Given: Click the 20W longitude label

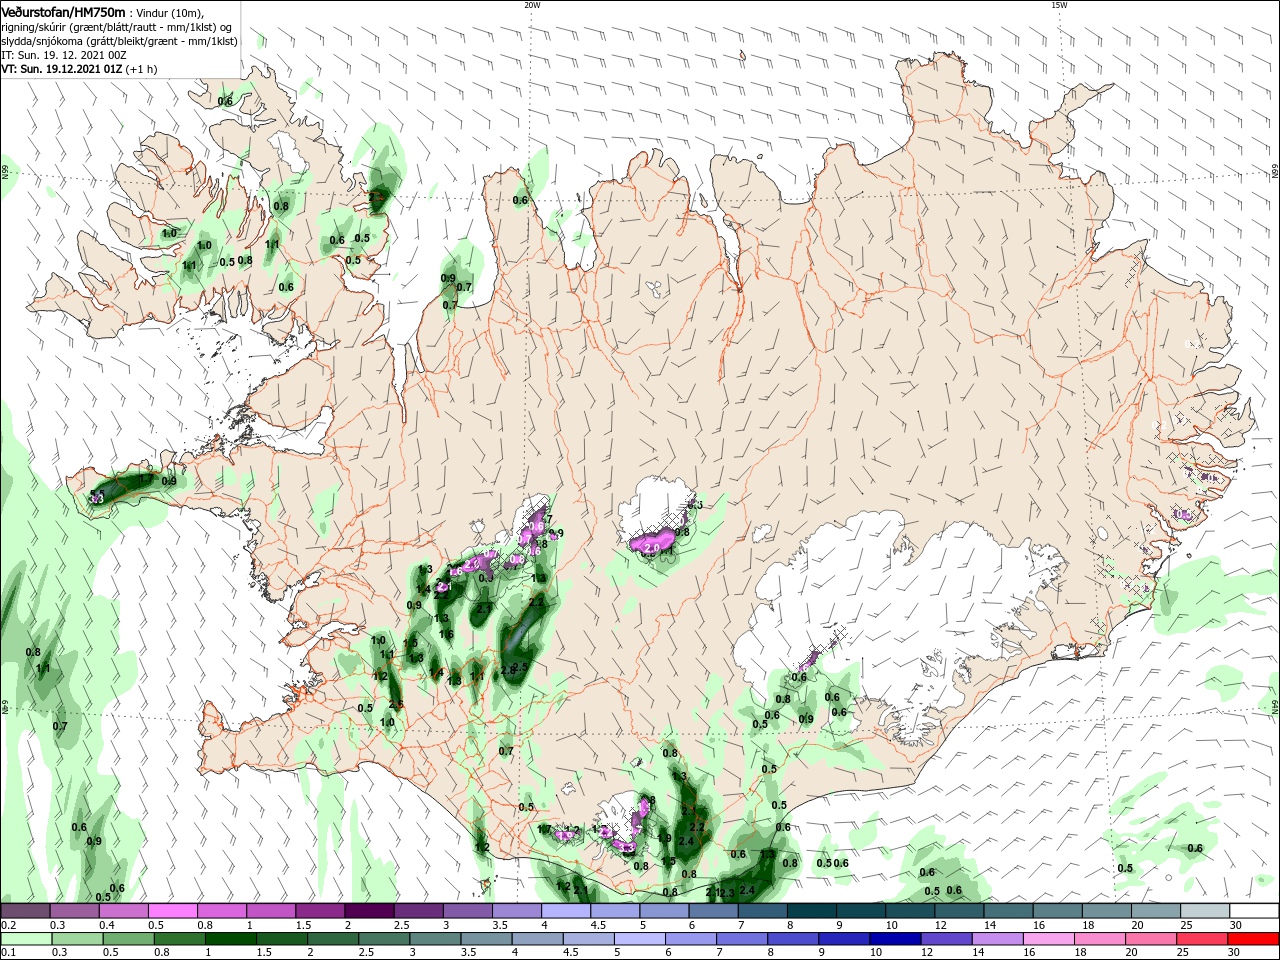Looking at the screenshot, I should pos(532,5).
